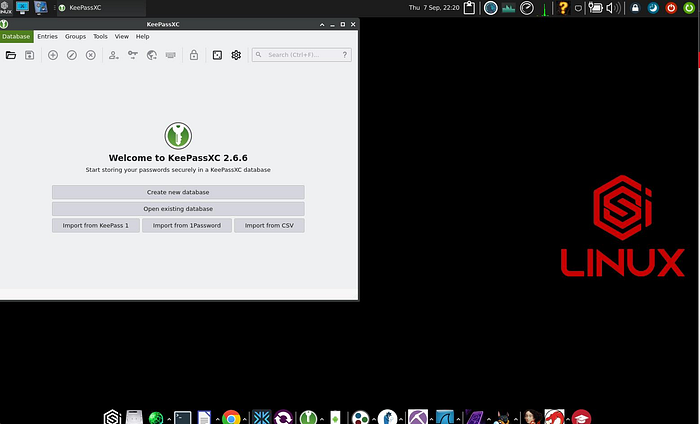Screen dimensions: 700x424
Task: Click the search help question mark
Action: [x=345, y=55]
